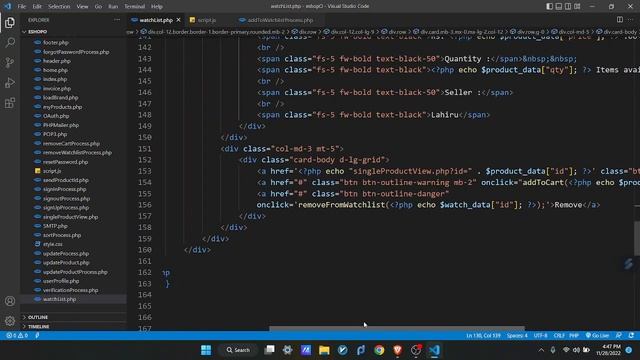640x360 pixels.
Task: Click the line and column indicator
Action: point(483,336)
